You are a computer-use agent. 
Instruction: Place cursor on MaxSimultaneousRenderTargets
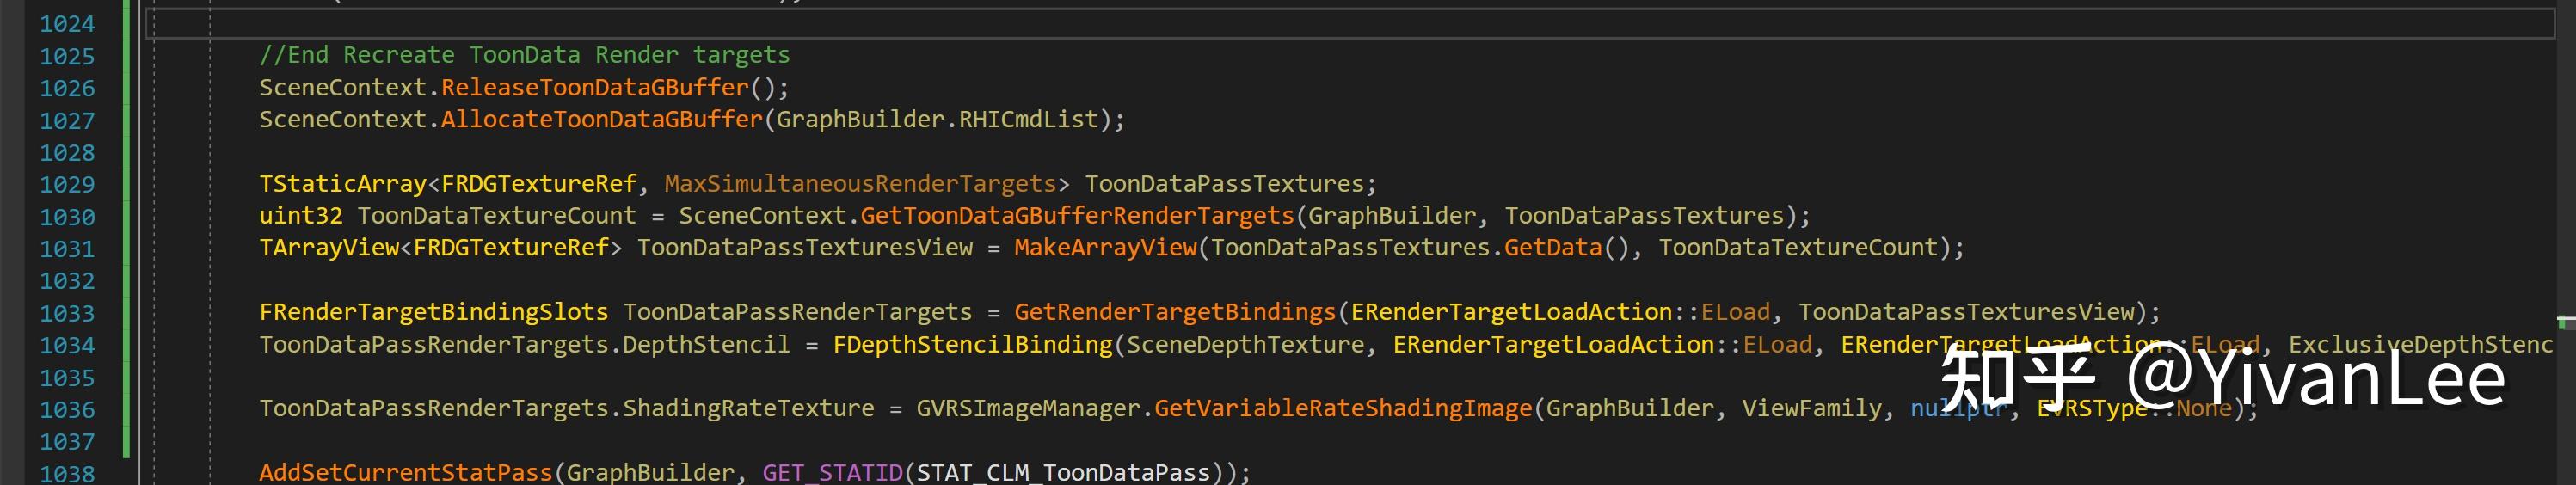tap(860, 184)
